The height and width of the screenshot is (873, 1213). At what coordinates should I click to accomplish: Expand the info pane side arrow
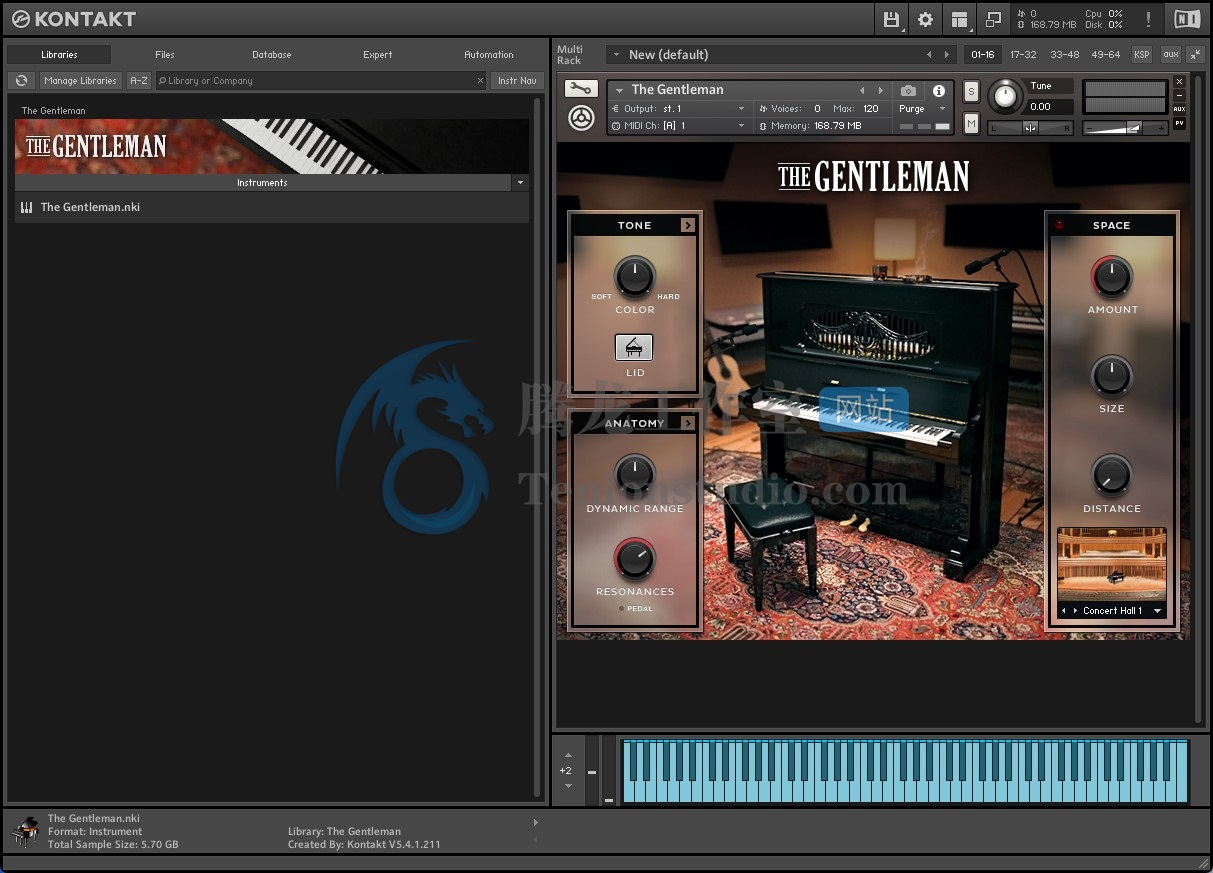point(535,823)
